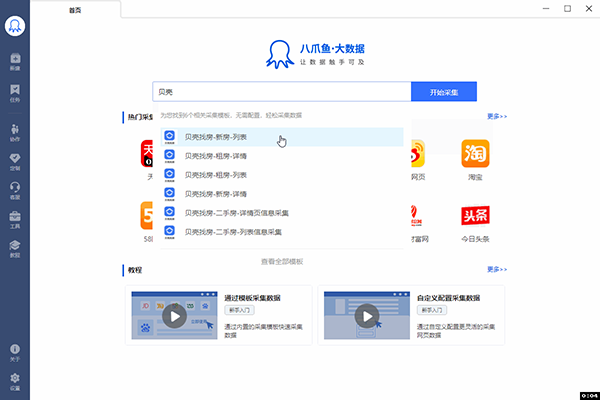The image size is (600, 400).
Task: Select the 今日头条 template icon
Action: pyautogui.click(x=474, y=218)
